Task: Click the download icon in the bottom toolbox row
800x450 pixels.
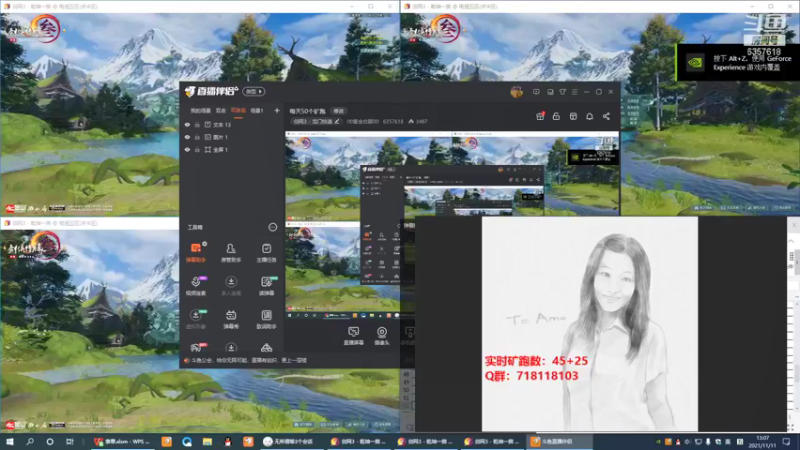Action: [231, 347]
